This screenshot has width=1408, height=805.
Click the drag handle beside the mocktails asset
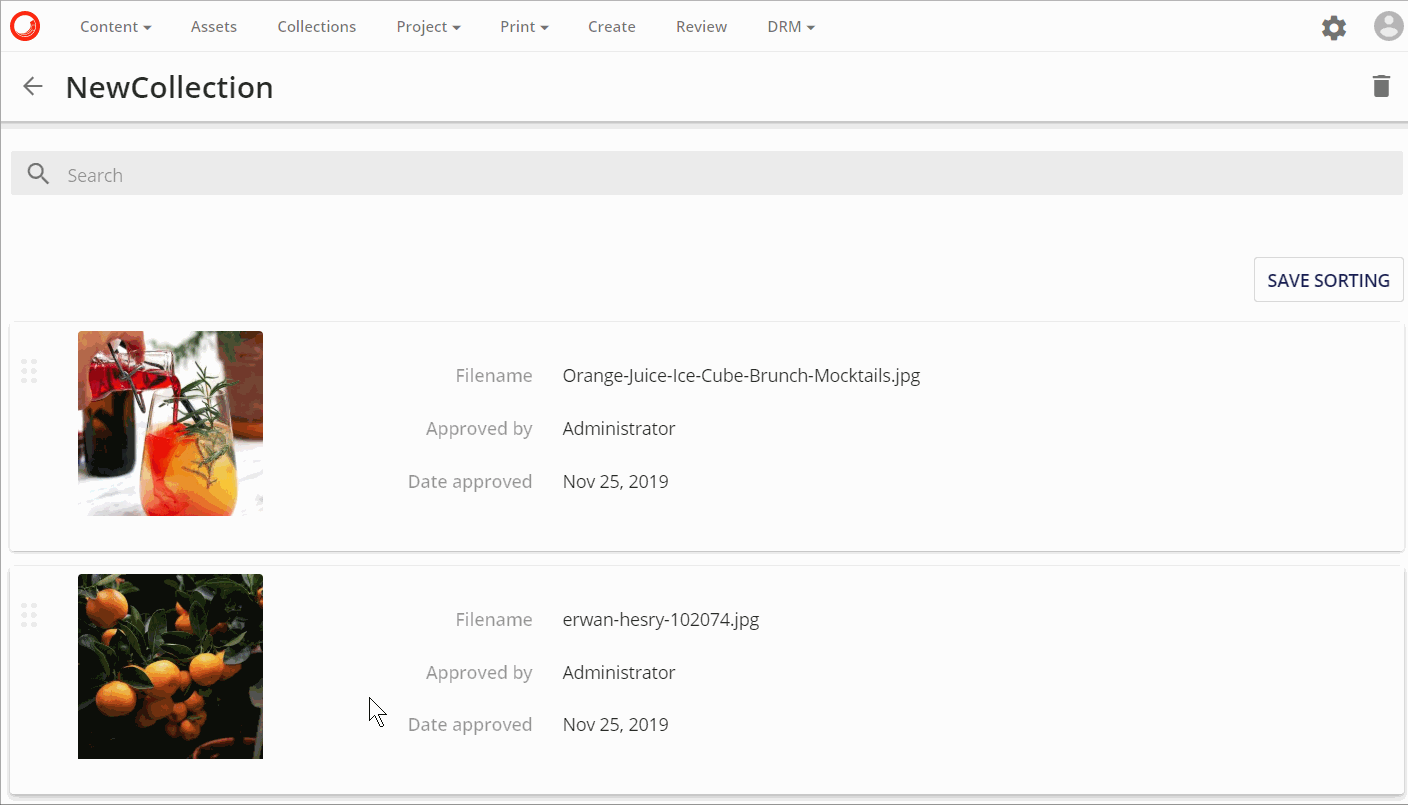pyautogui.click(x=29, y=370)
